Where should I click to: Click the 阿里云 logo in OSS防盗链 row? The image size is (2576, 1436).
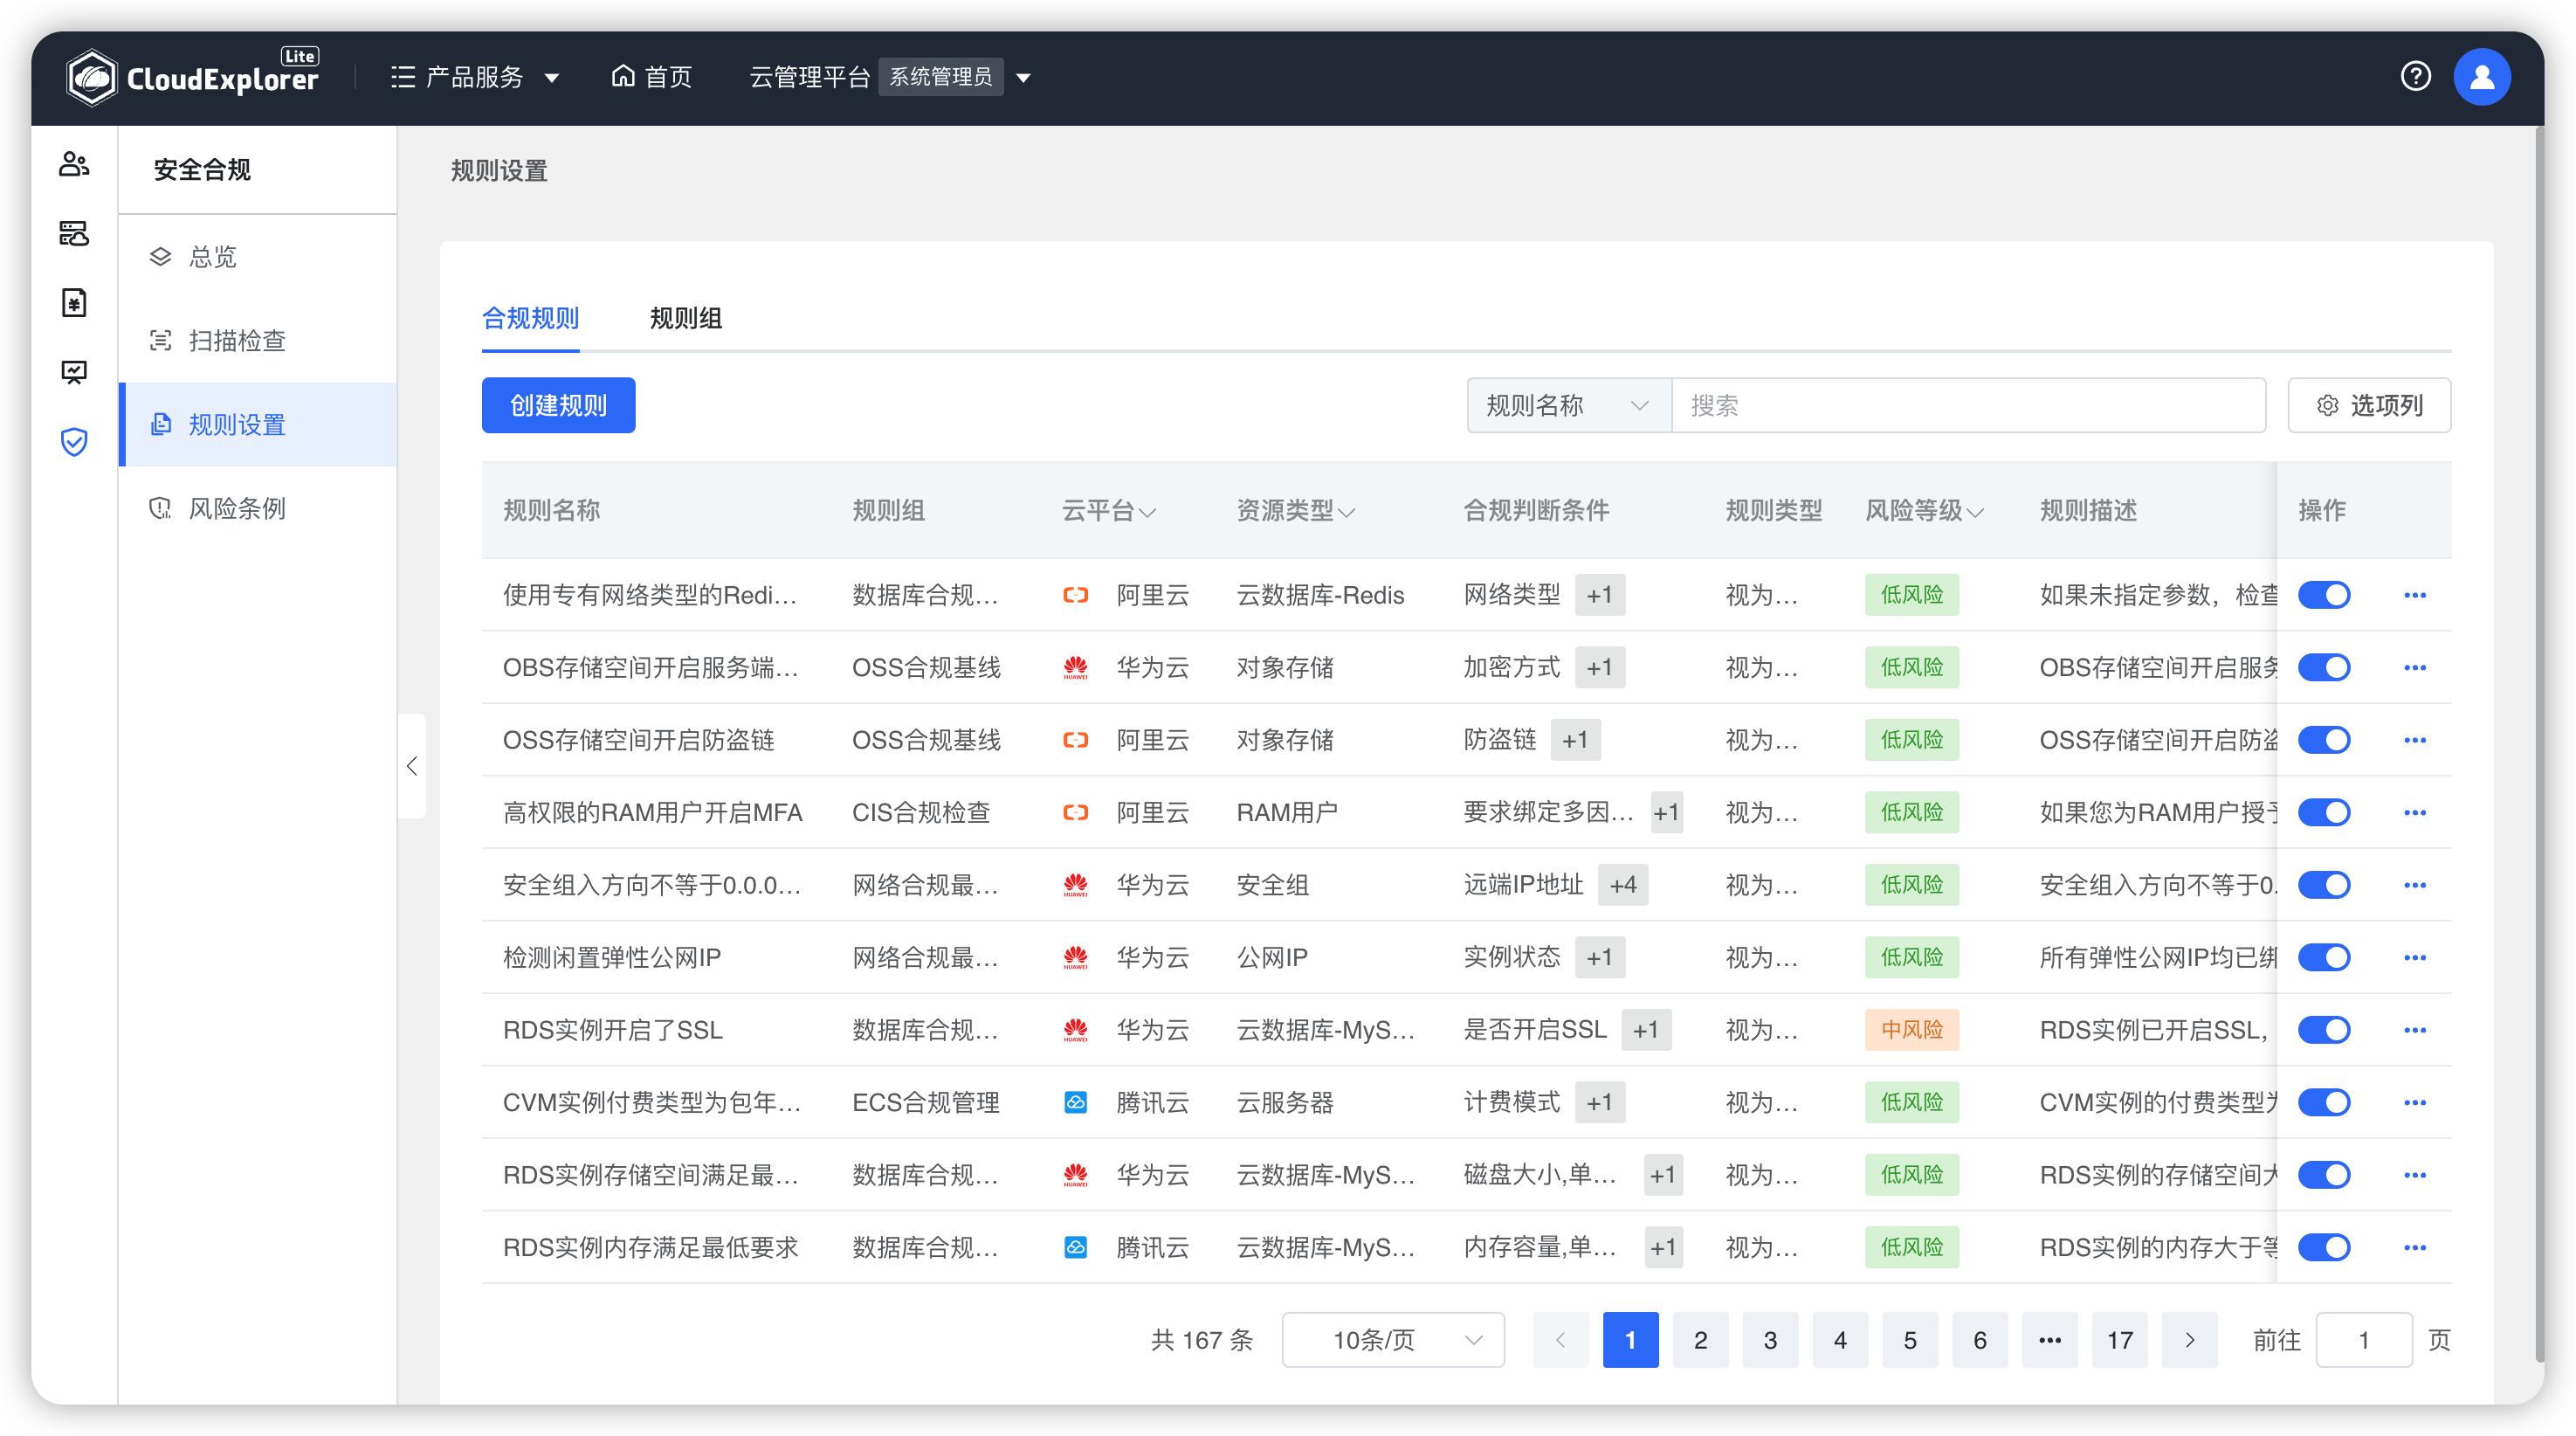click(1075, 740)
